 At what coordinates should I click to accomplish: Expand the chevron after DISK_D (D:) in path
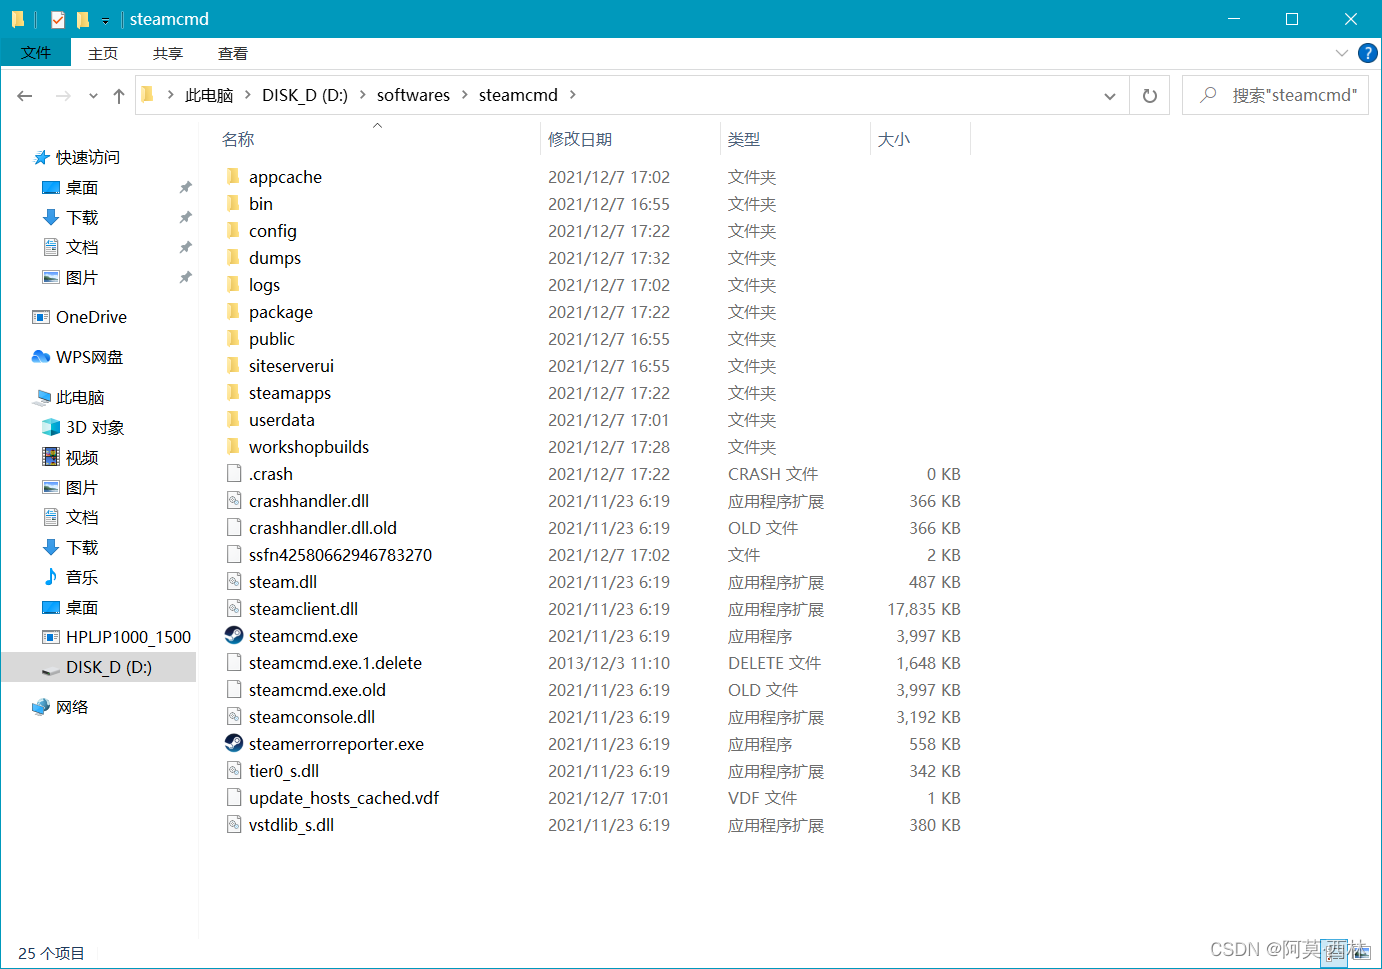click(363, 95)
